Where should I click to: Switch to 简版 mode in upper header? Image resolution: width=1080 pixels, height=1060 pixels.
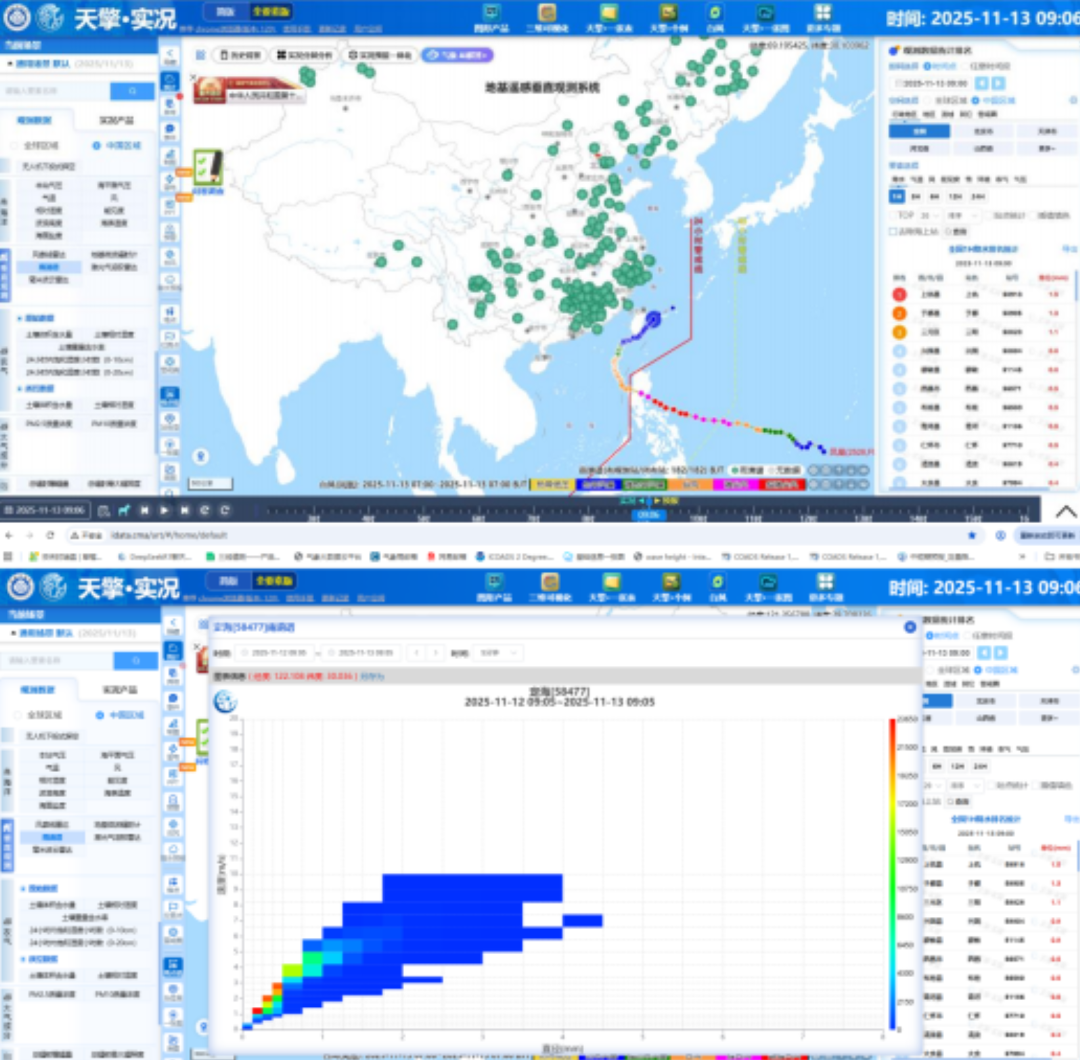225,12
